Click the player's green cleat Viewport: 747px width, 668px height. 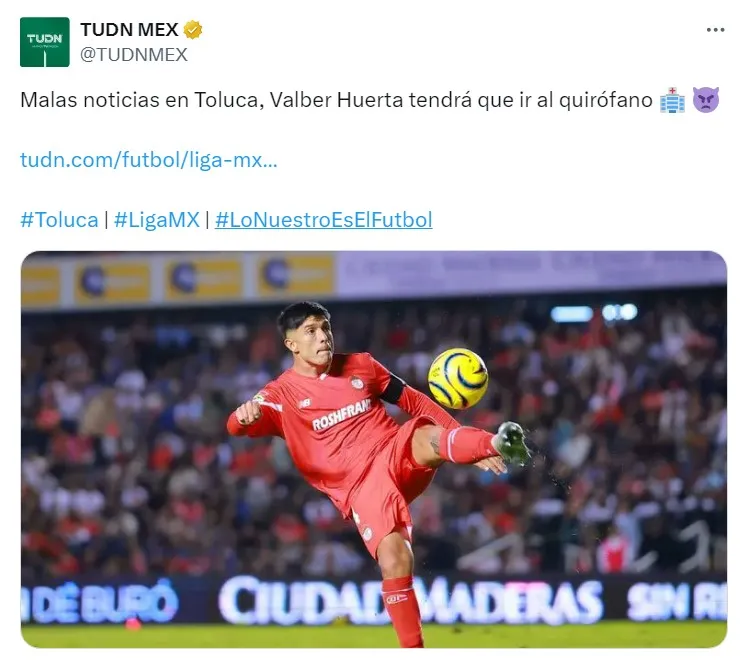pyautogui.click(x=511, y=443)
